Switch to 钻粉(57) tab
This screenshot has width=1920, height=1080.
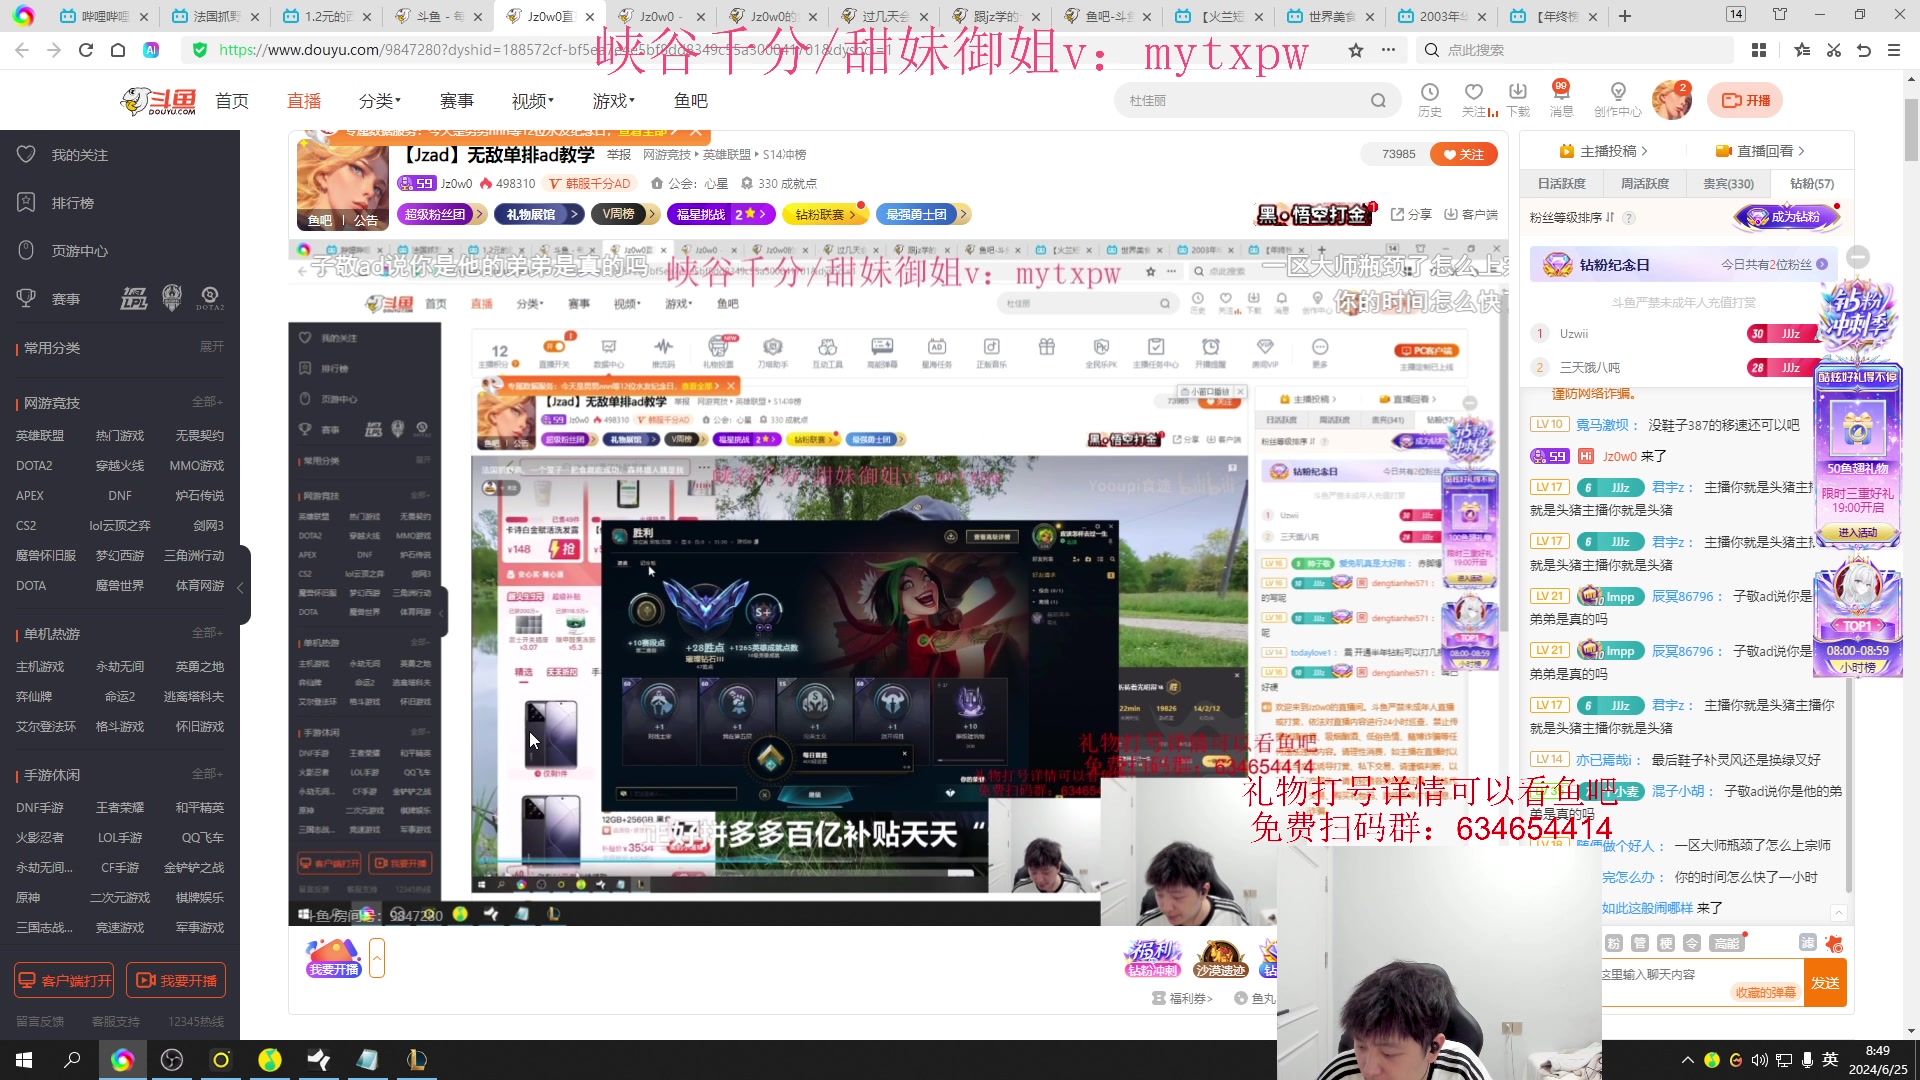(1811, 183)
